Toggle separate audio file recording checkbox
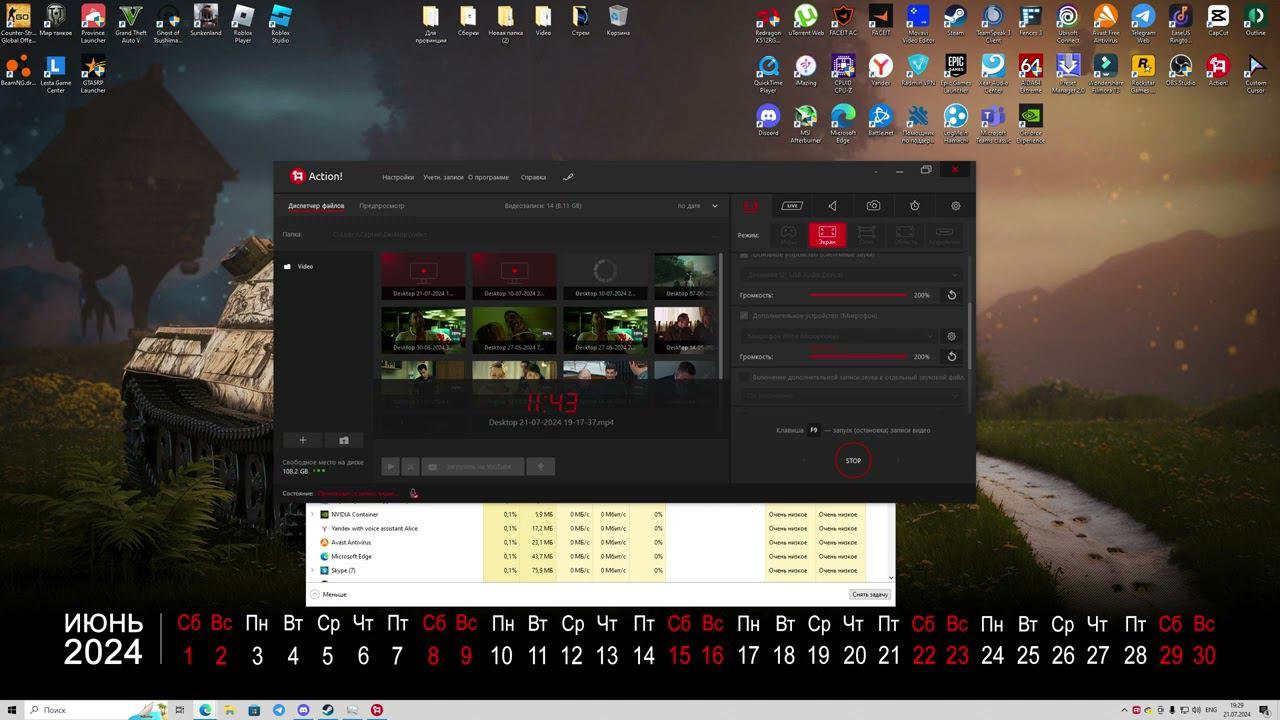The height and width of the screenshot is (720, 1280). [x=744, y=377]
